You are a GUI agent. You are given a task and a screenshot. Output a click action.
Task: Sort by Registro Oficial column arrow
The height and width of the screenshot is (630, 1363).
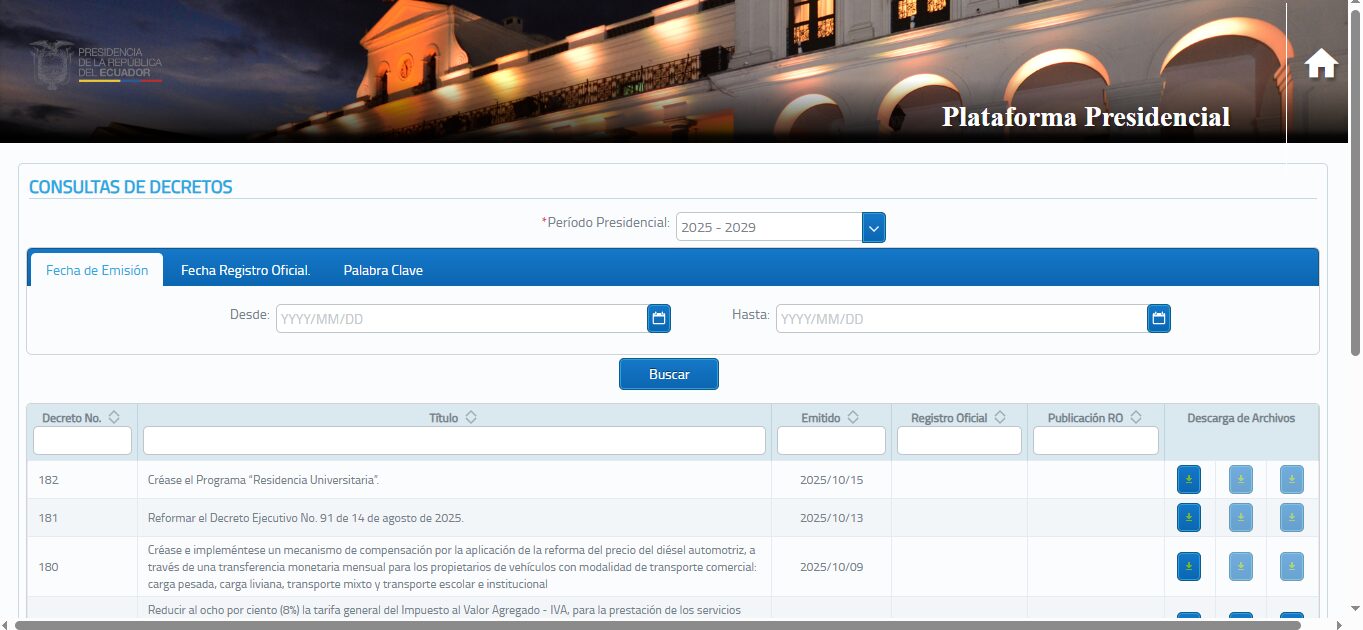(x=1000, y=418)
